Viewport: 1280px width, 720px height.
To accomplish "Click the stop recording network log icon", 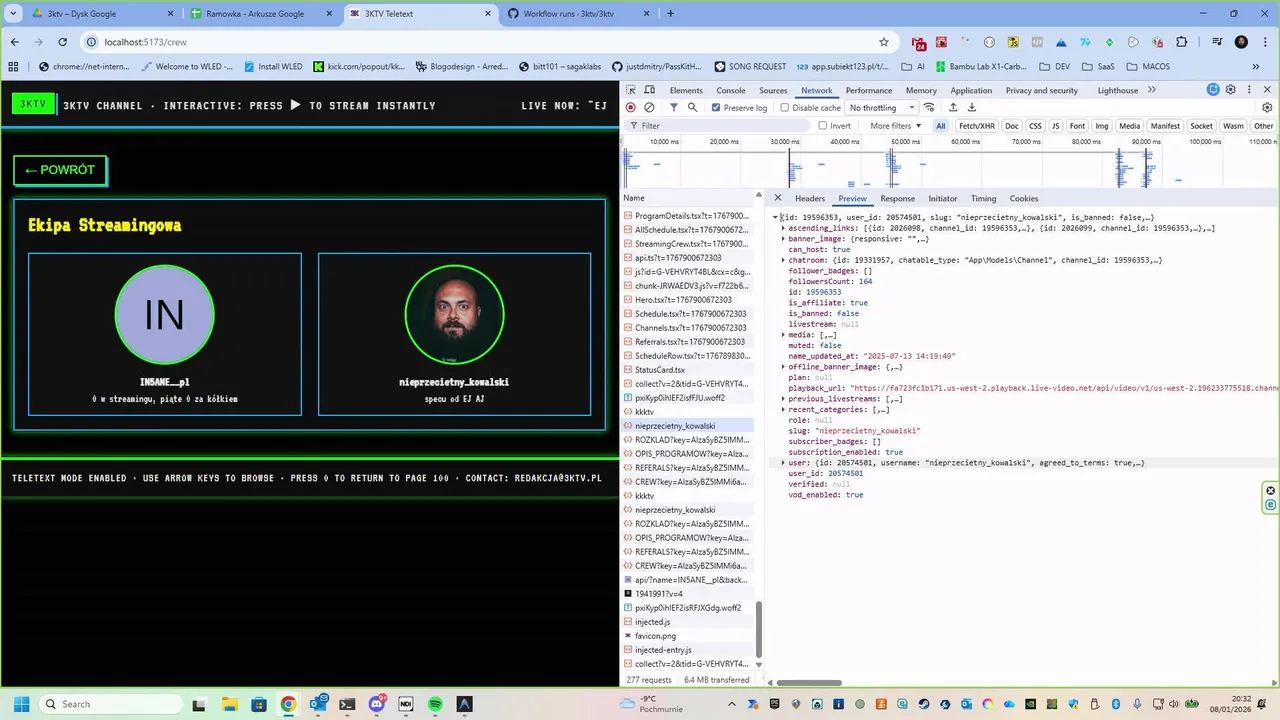I will pyautogui.click(x=630, y=107).
